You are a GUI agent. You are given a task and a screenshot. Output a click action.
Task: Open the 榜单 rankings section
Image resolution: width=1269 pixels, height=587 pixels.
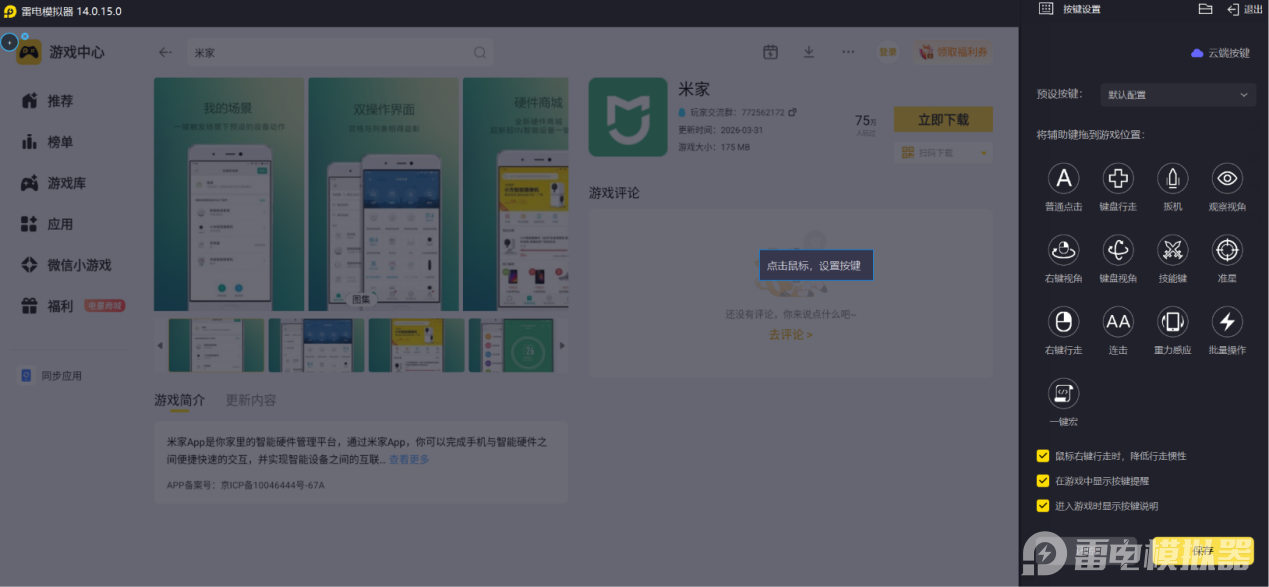click(x=60, y=142)
